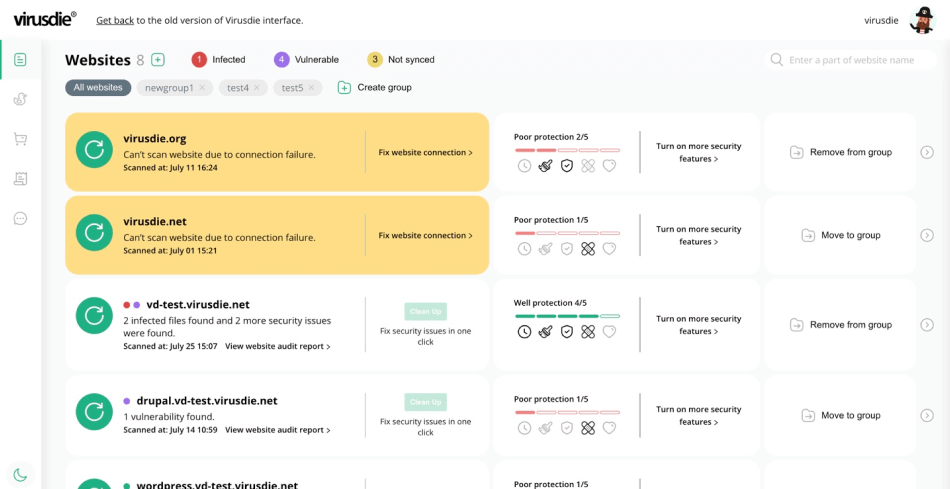The image size is (950, 489).
Task: Move virusdie.net to group
Action: pos(841,235)
